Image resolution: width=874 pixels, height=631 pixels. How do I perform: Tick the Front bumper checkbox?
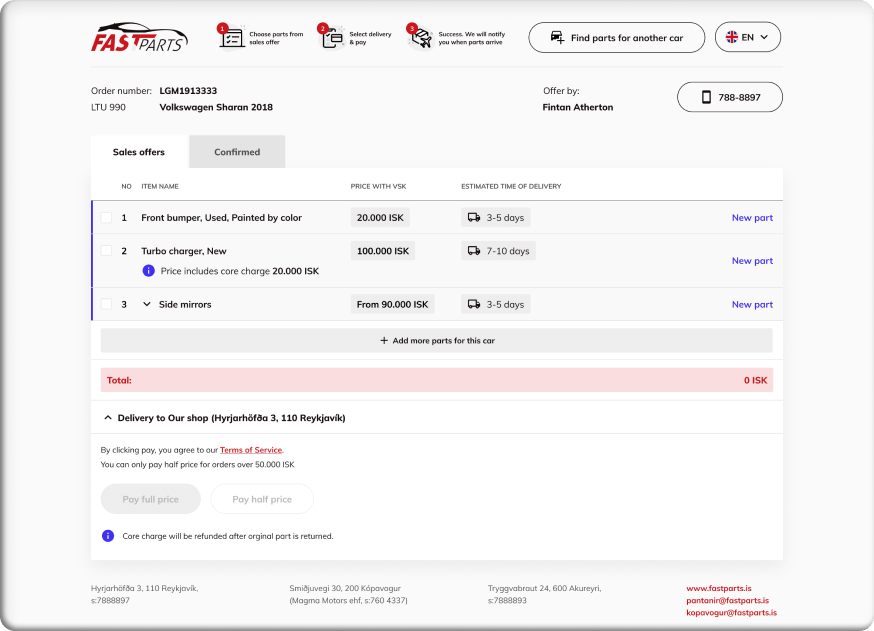click(x=107, y=217)
